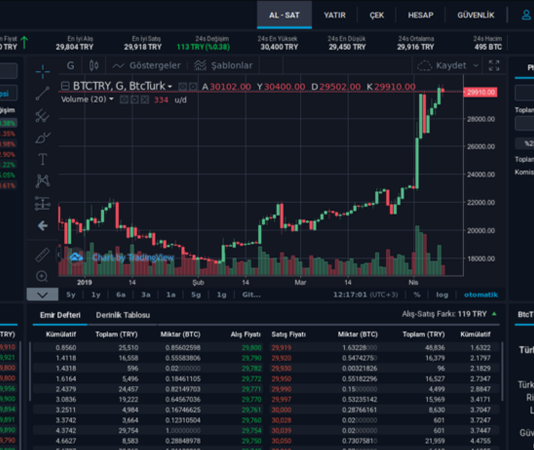Open GÜVENLİK security tab
The image size is (534, 450).
click(x=476, y=15)
